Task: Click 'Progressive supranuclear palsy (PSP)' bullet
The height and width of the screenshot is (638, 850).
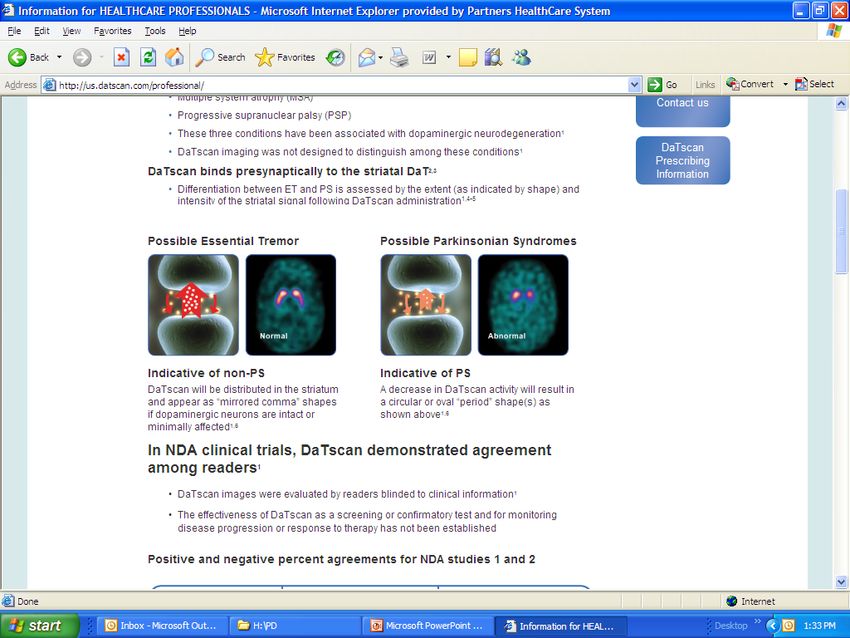Action: [264, 115]
